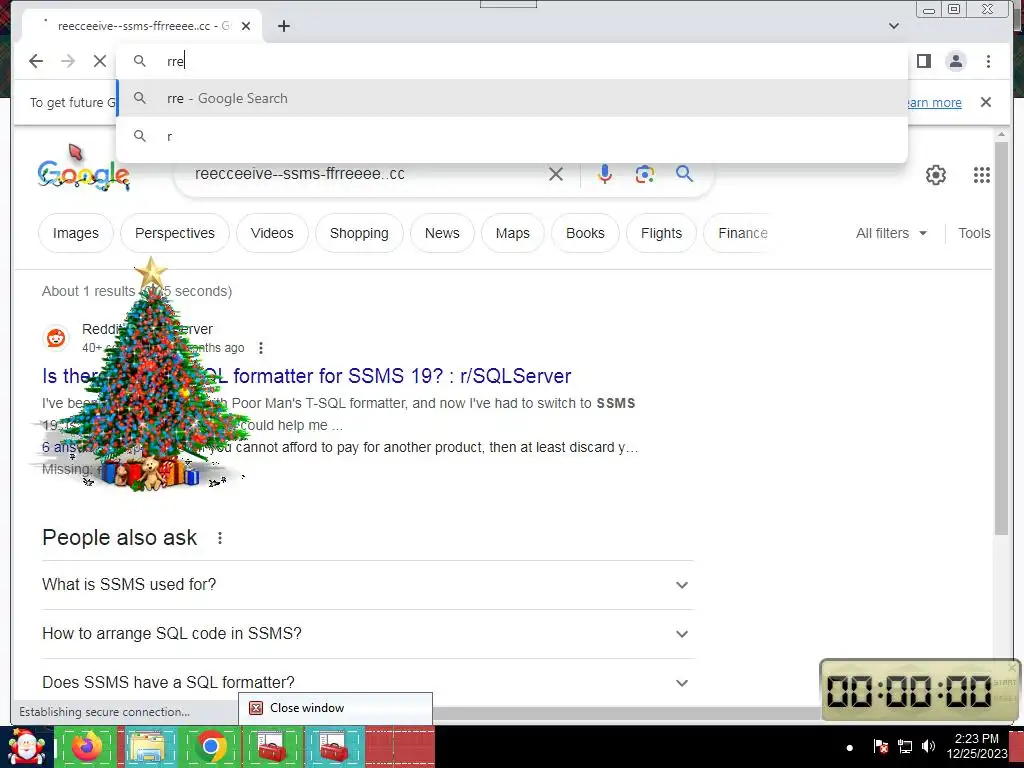Expand 'Does SSMS have a SQL formatter?'

click(x=368, y=682)
